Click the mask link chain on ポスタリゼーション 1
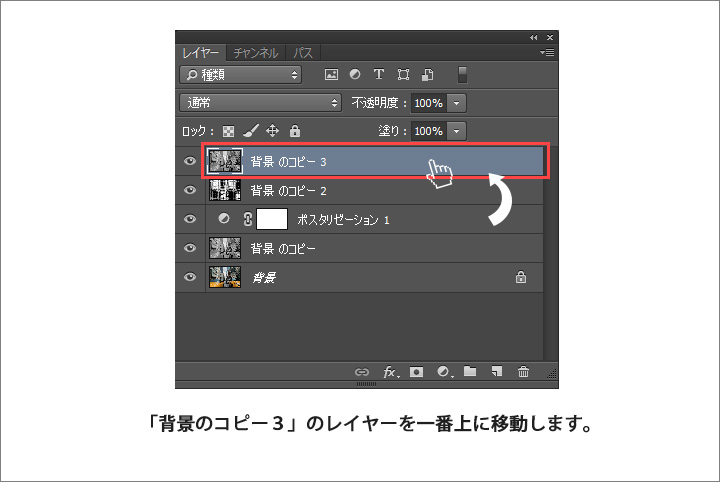The height and width of the screenshot is (482, 720). [248, 219]
